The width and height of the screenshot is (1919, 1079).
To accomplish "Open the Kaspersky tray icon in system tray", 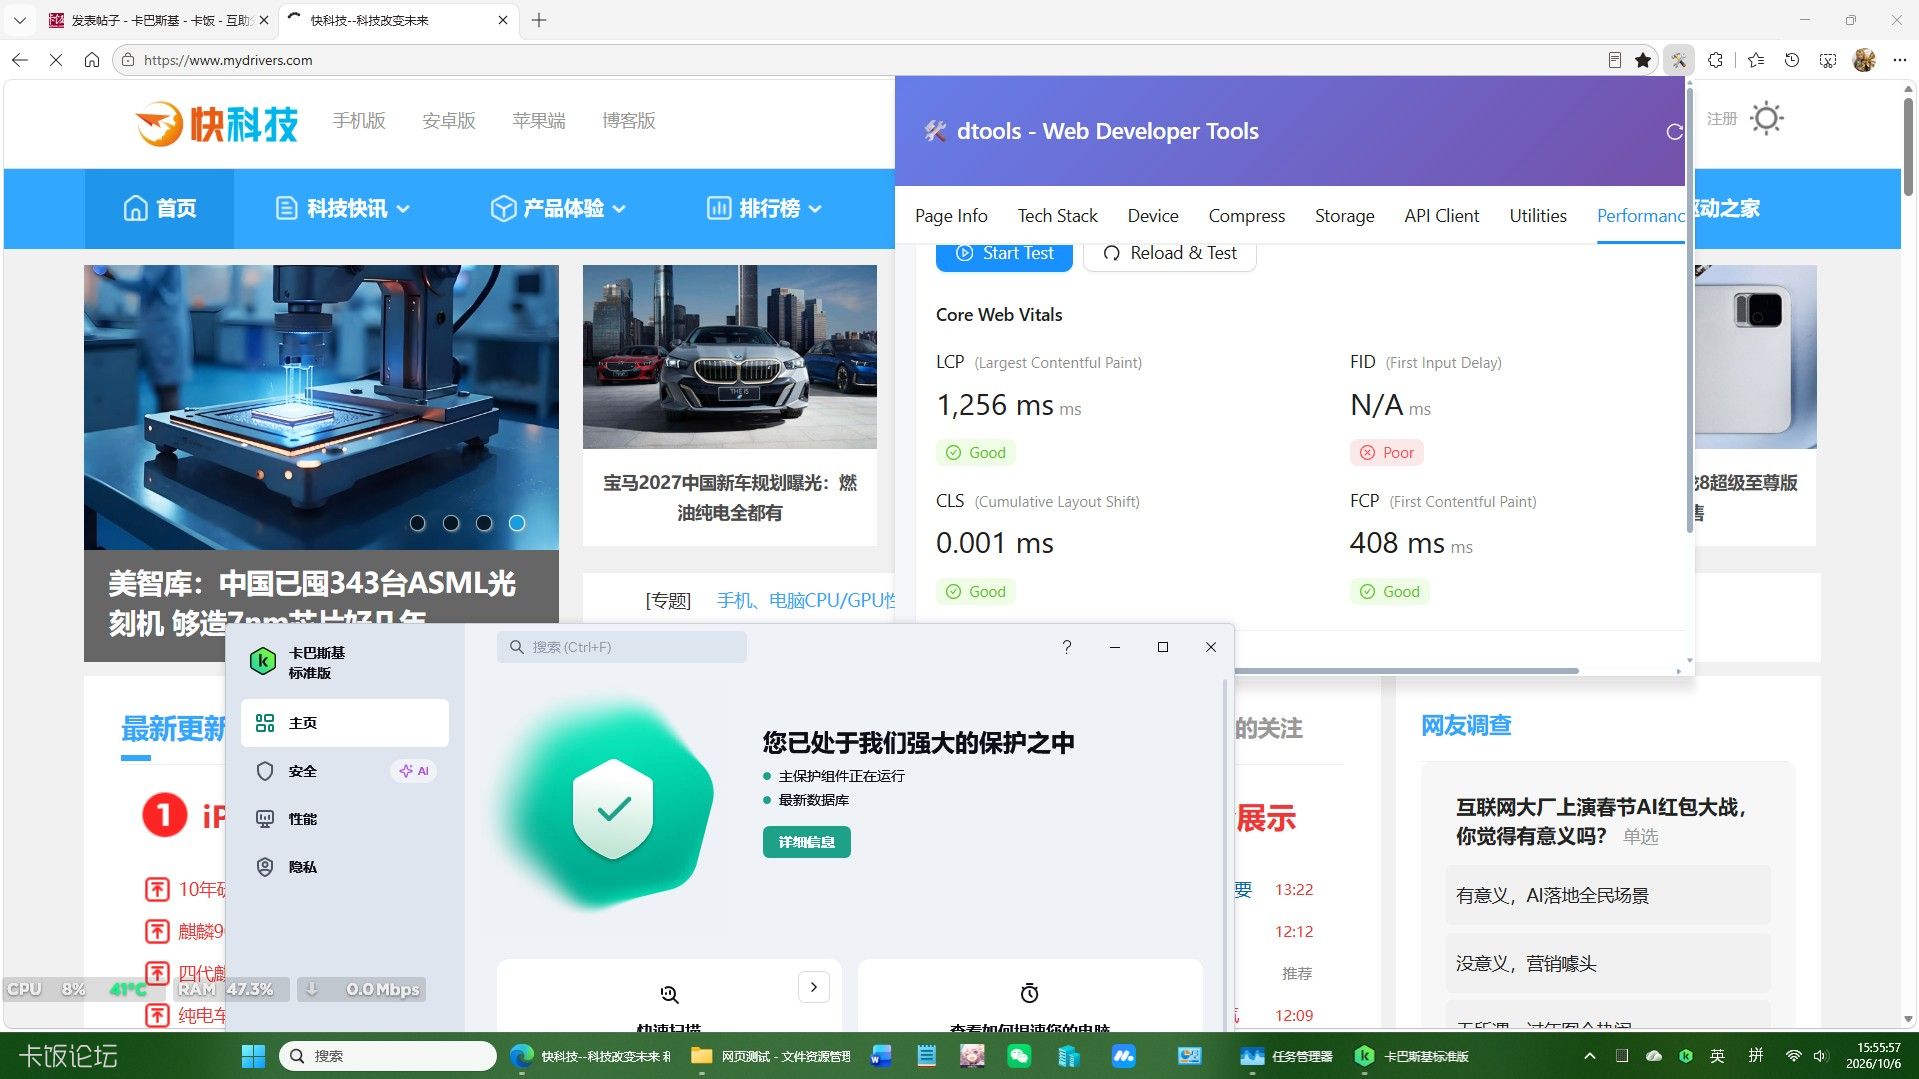I will click(1686, 1056).
